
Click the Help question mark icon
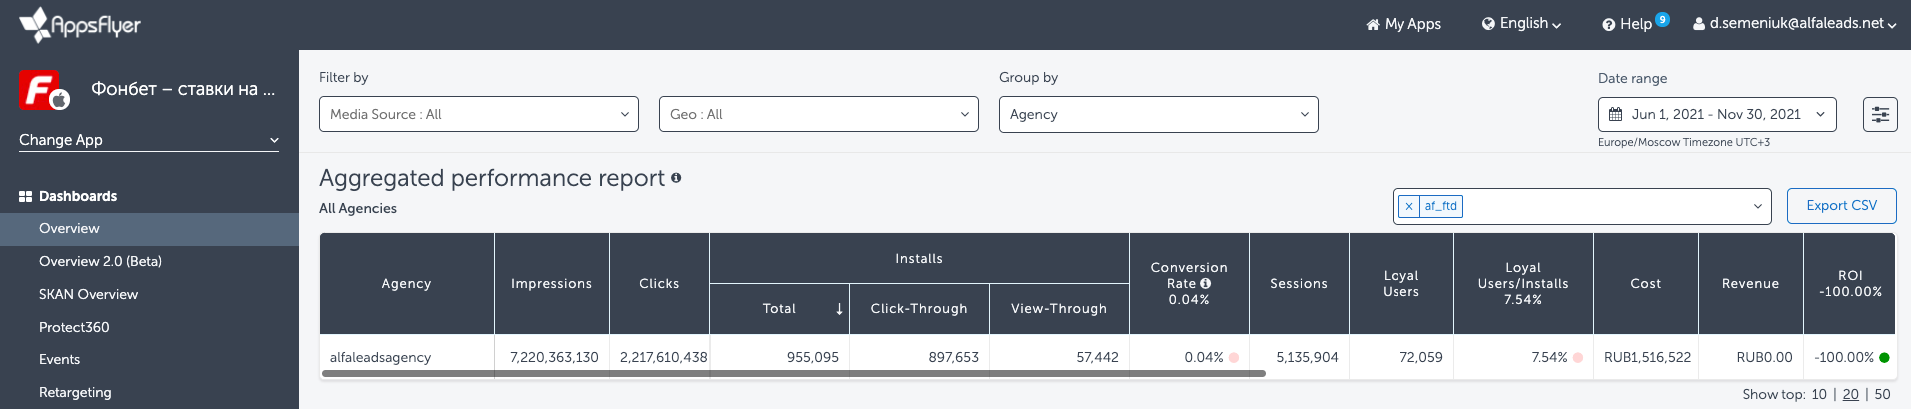(x=1609, y=25)
